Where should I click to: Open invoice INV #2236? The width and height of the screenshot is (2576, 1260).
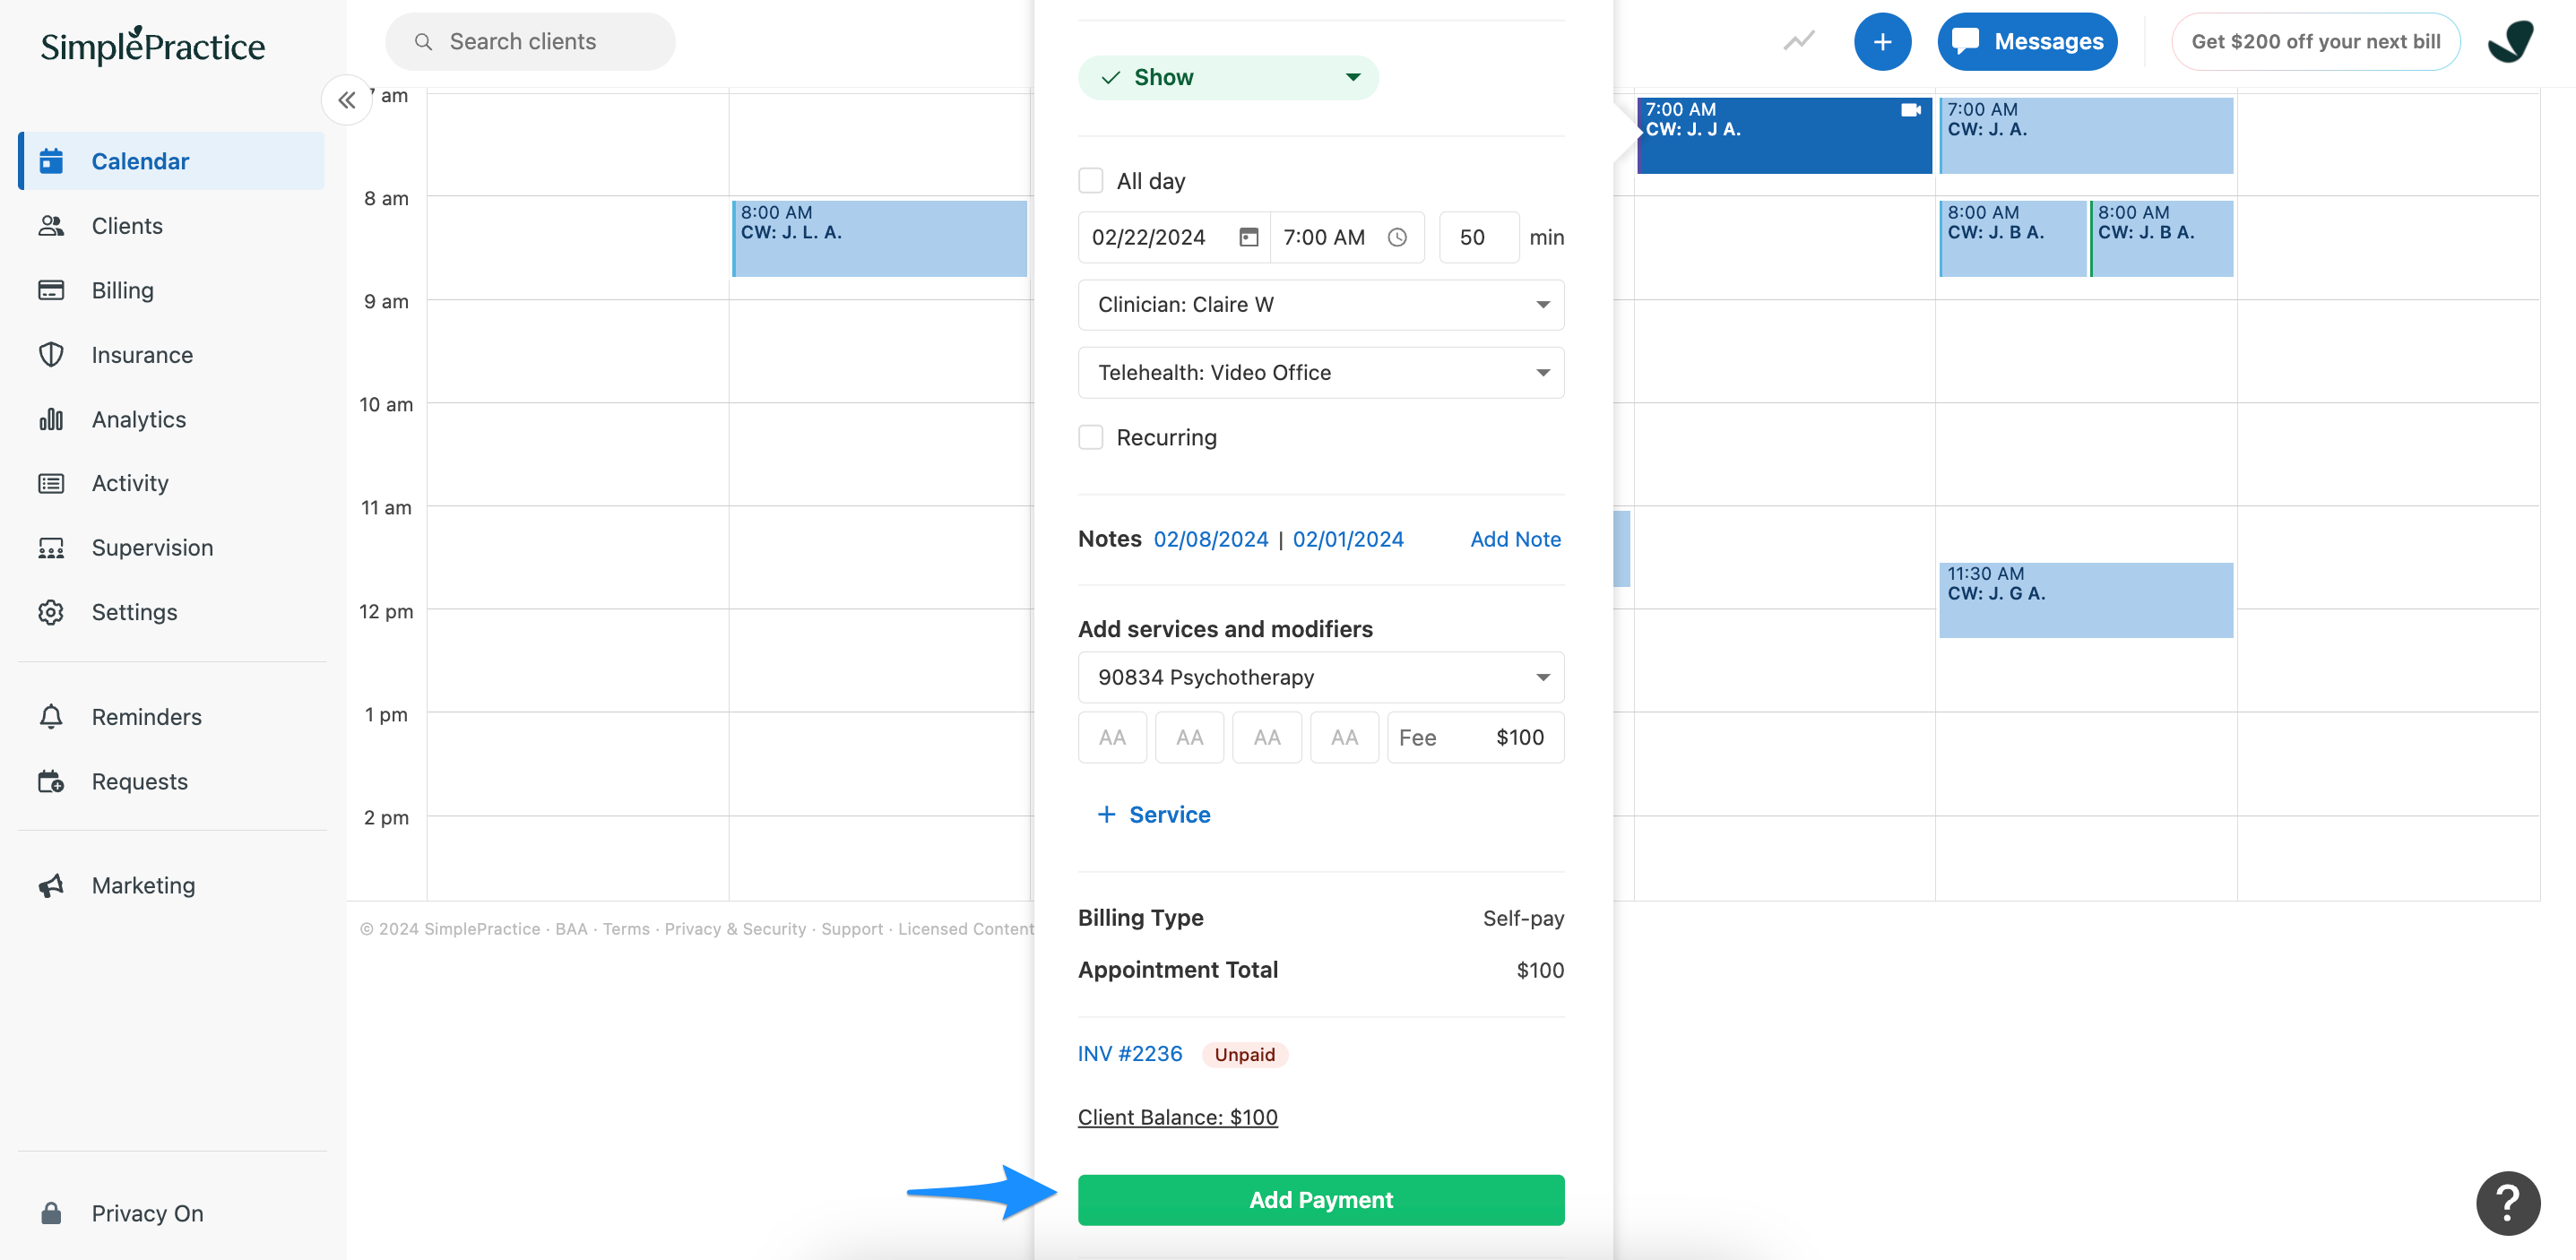(x=1129, y=1053)
